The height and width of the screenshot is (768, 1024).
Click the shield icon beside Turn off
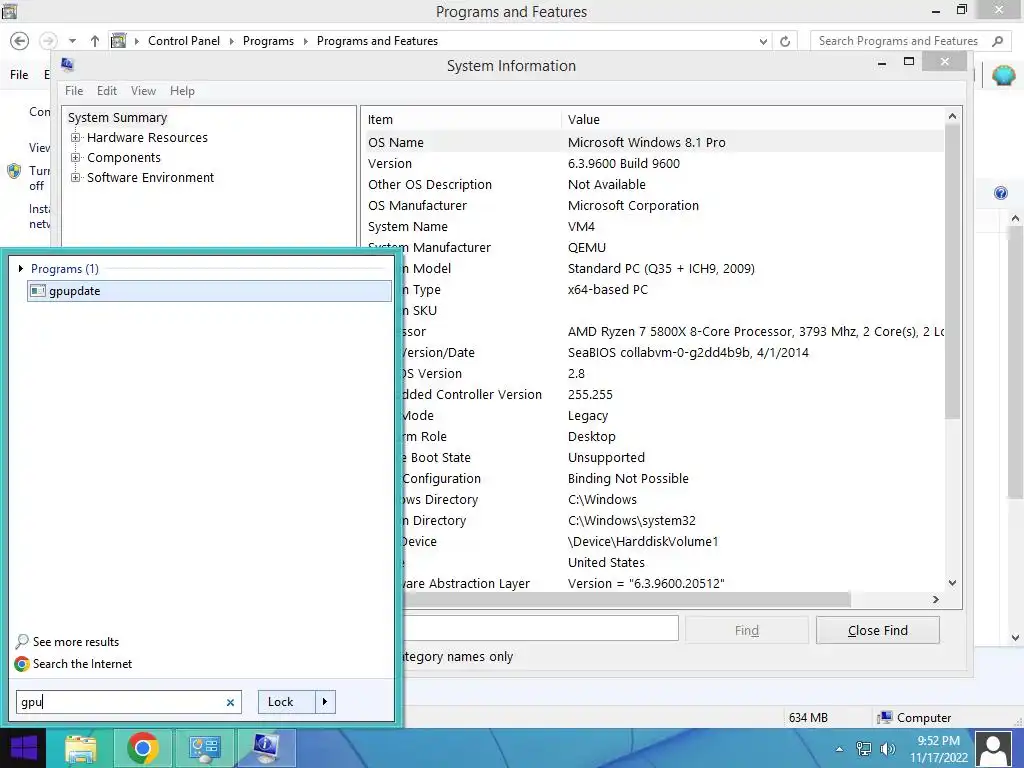click(14, 171)
